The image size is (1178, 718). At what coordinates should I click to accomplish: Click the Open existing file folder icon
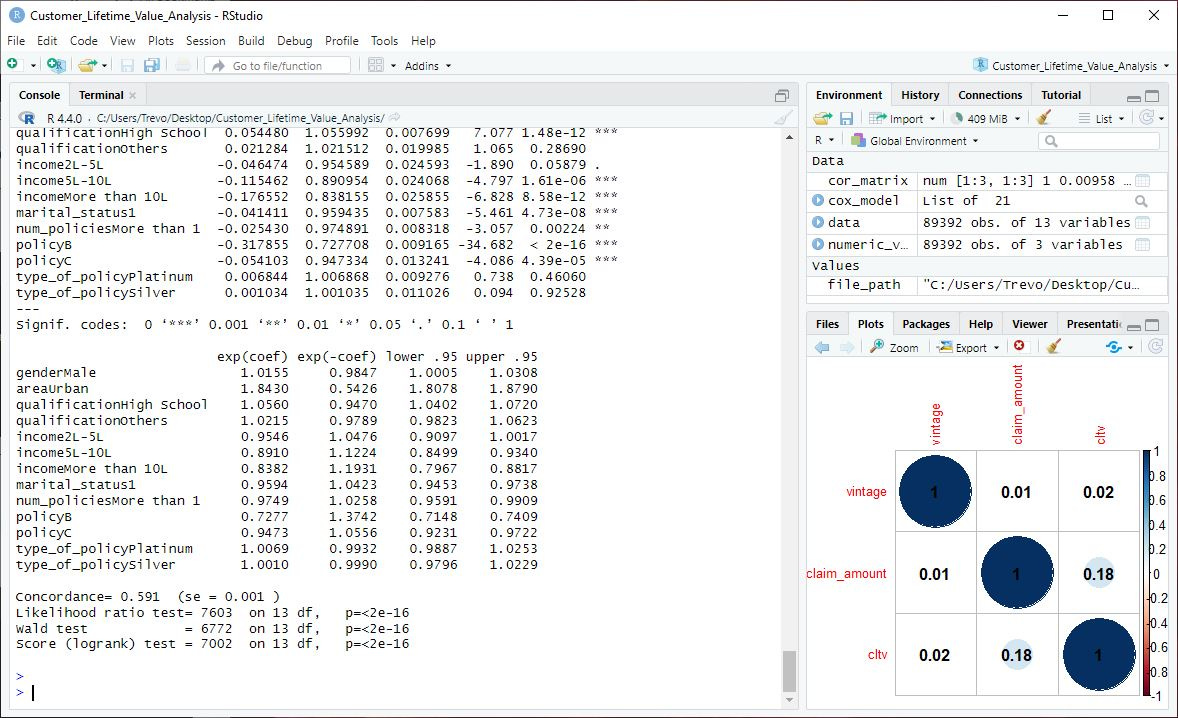(87, 65)
